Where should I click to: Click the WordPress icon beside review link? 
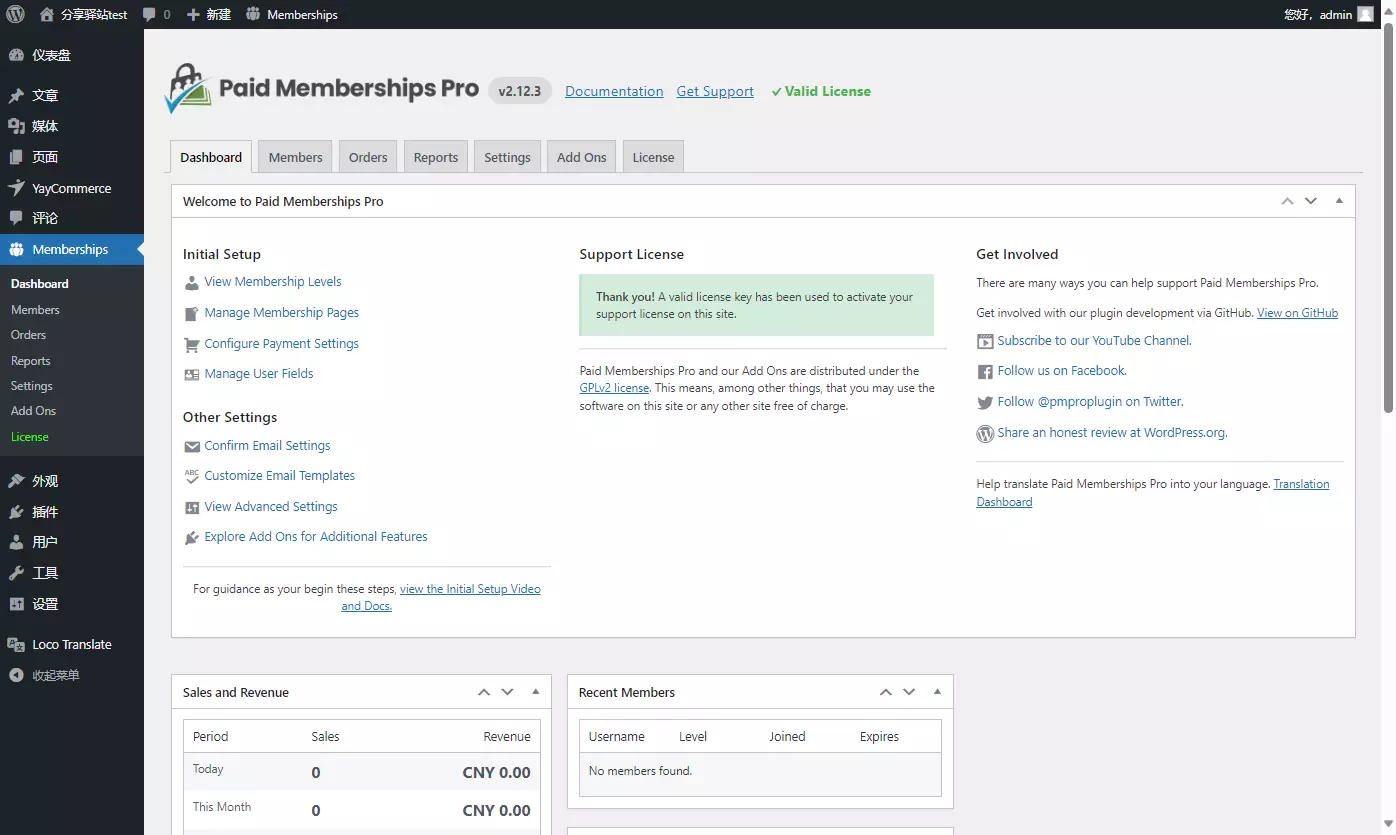point(985,433)
